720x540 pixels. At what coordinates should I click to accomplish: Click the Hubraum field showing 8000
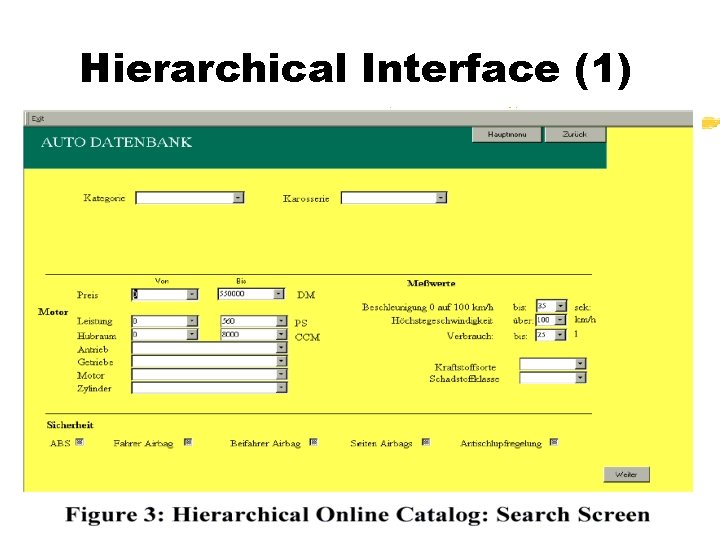pos(248,334)
